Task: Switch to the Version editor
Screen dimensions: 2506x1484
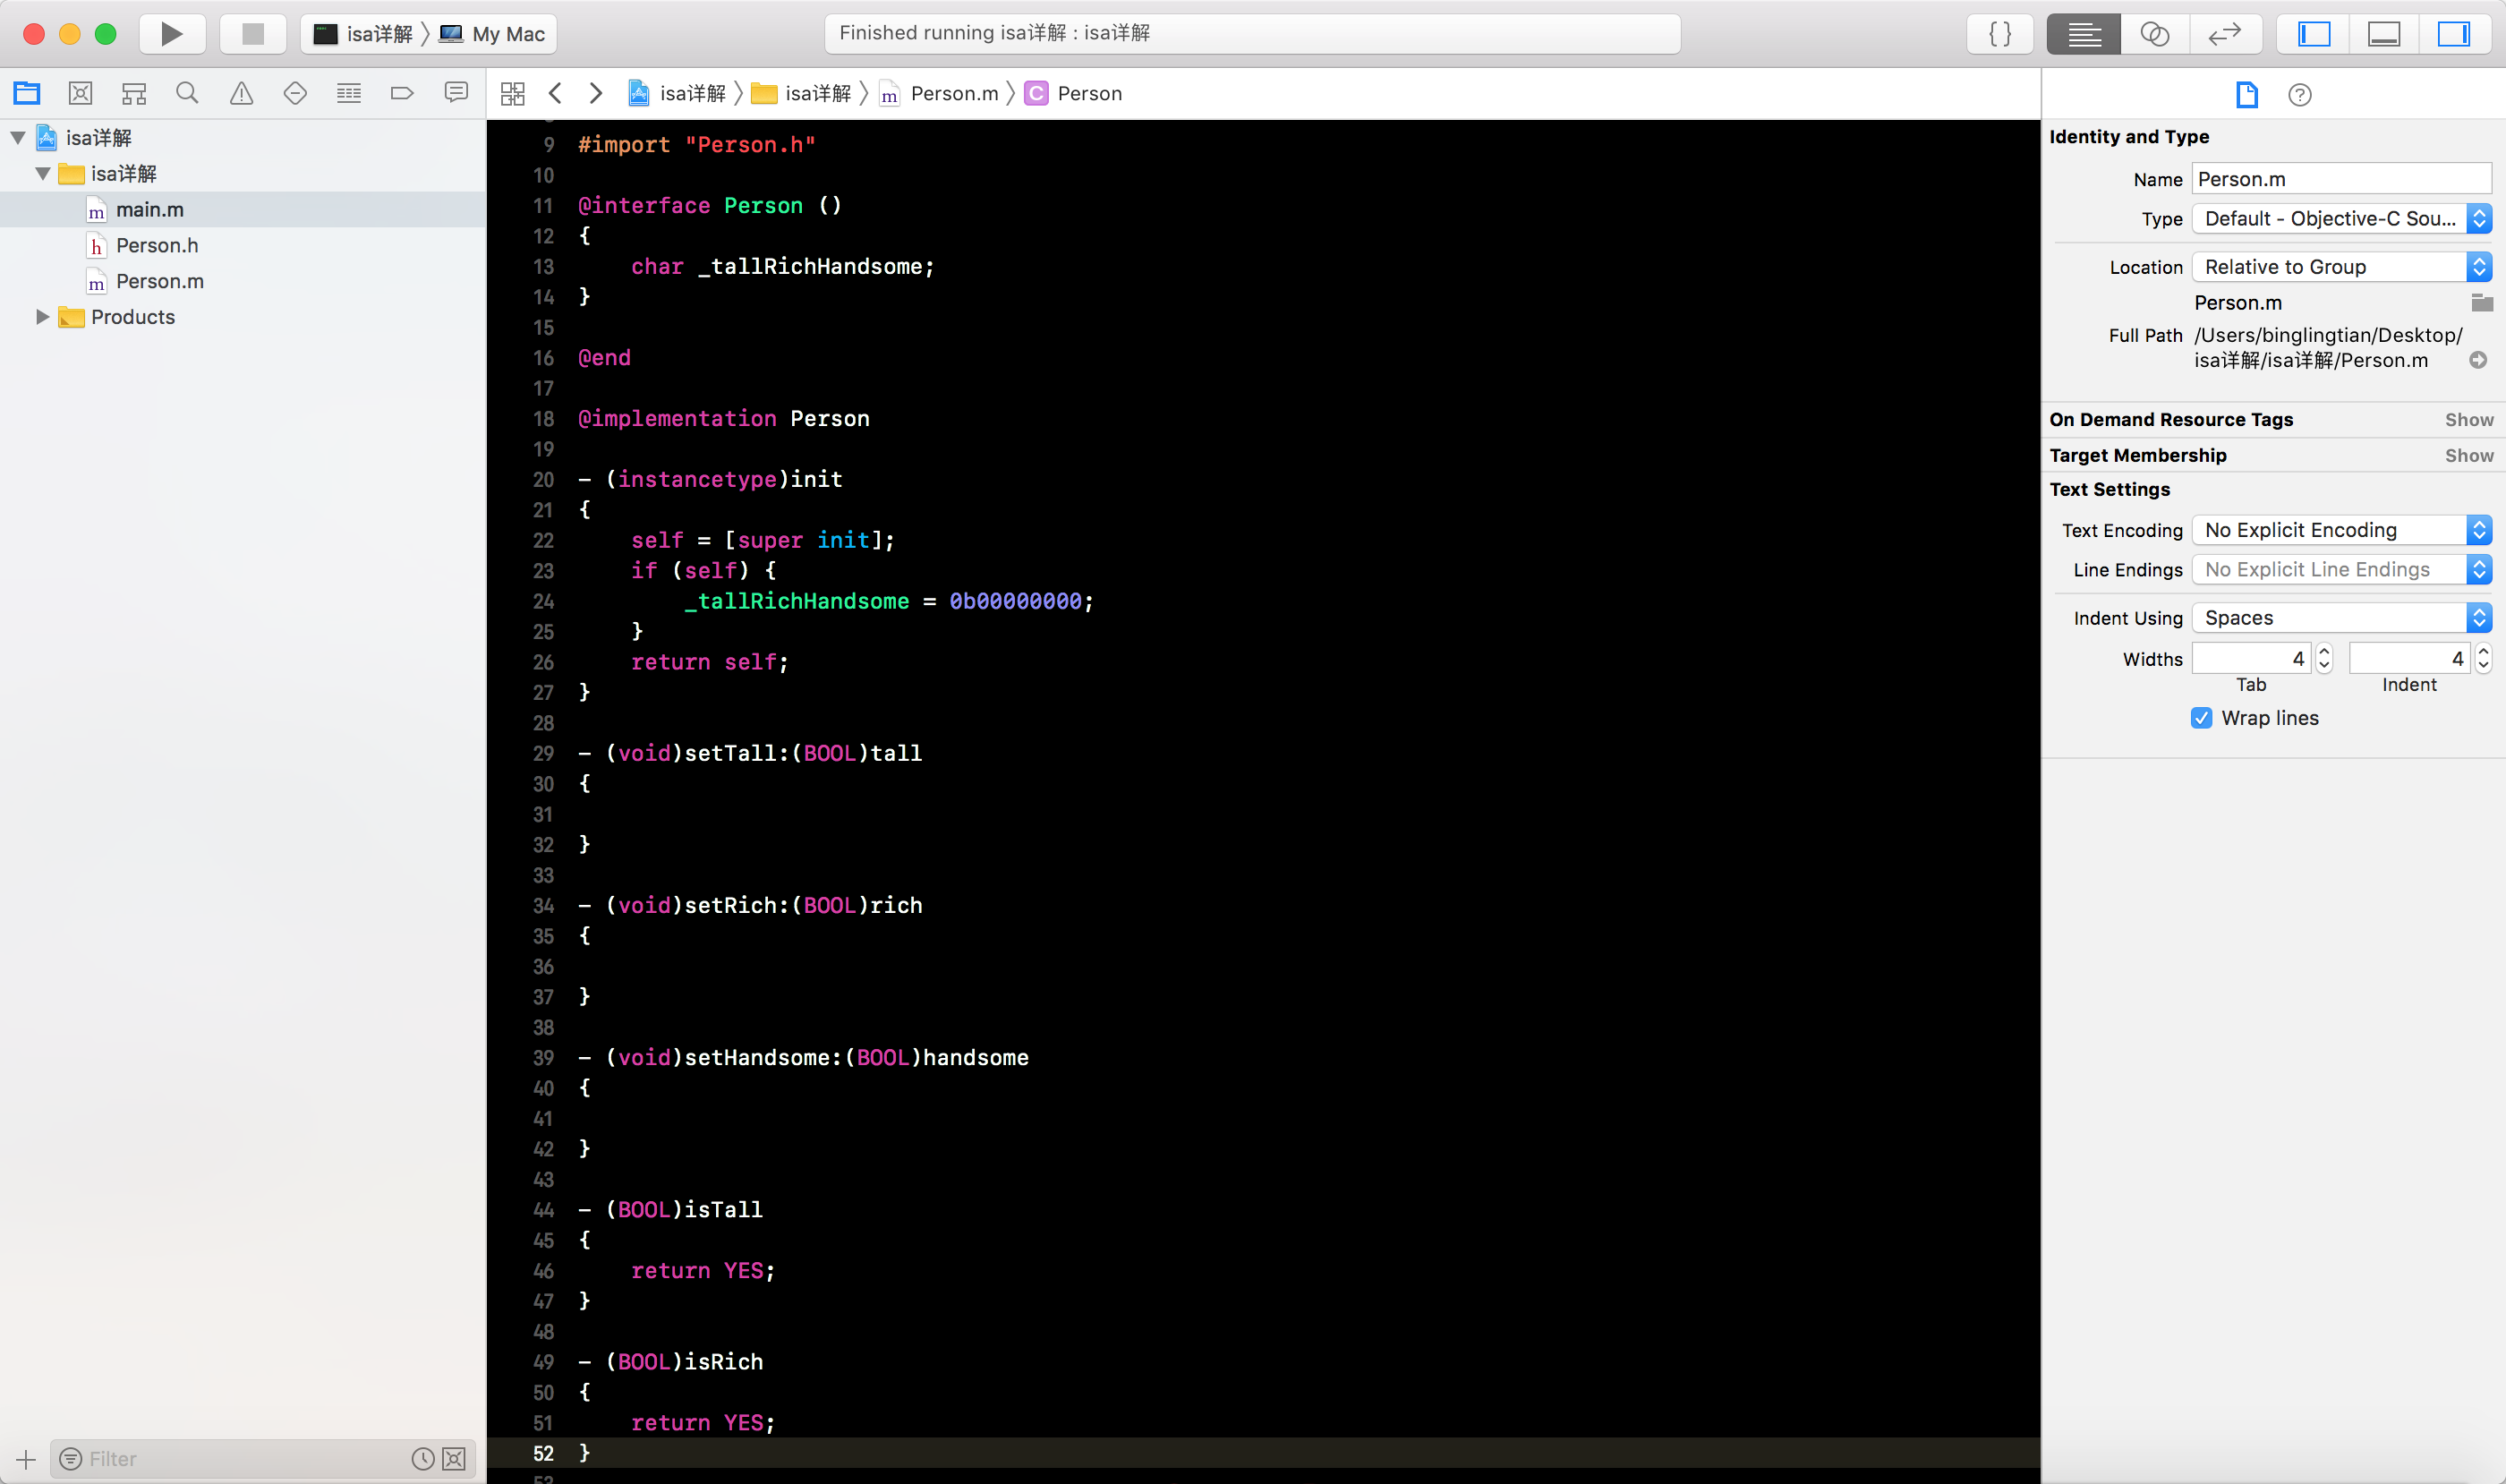Action: [x=2225, y=34]
